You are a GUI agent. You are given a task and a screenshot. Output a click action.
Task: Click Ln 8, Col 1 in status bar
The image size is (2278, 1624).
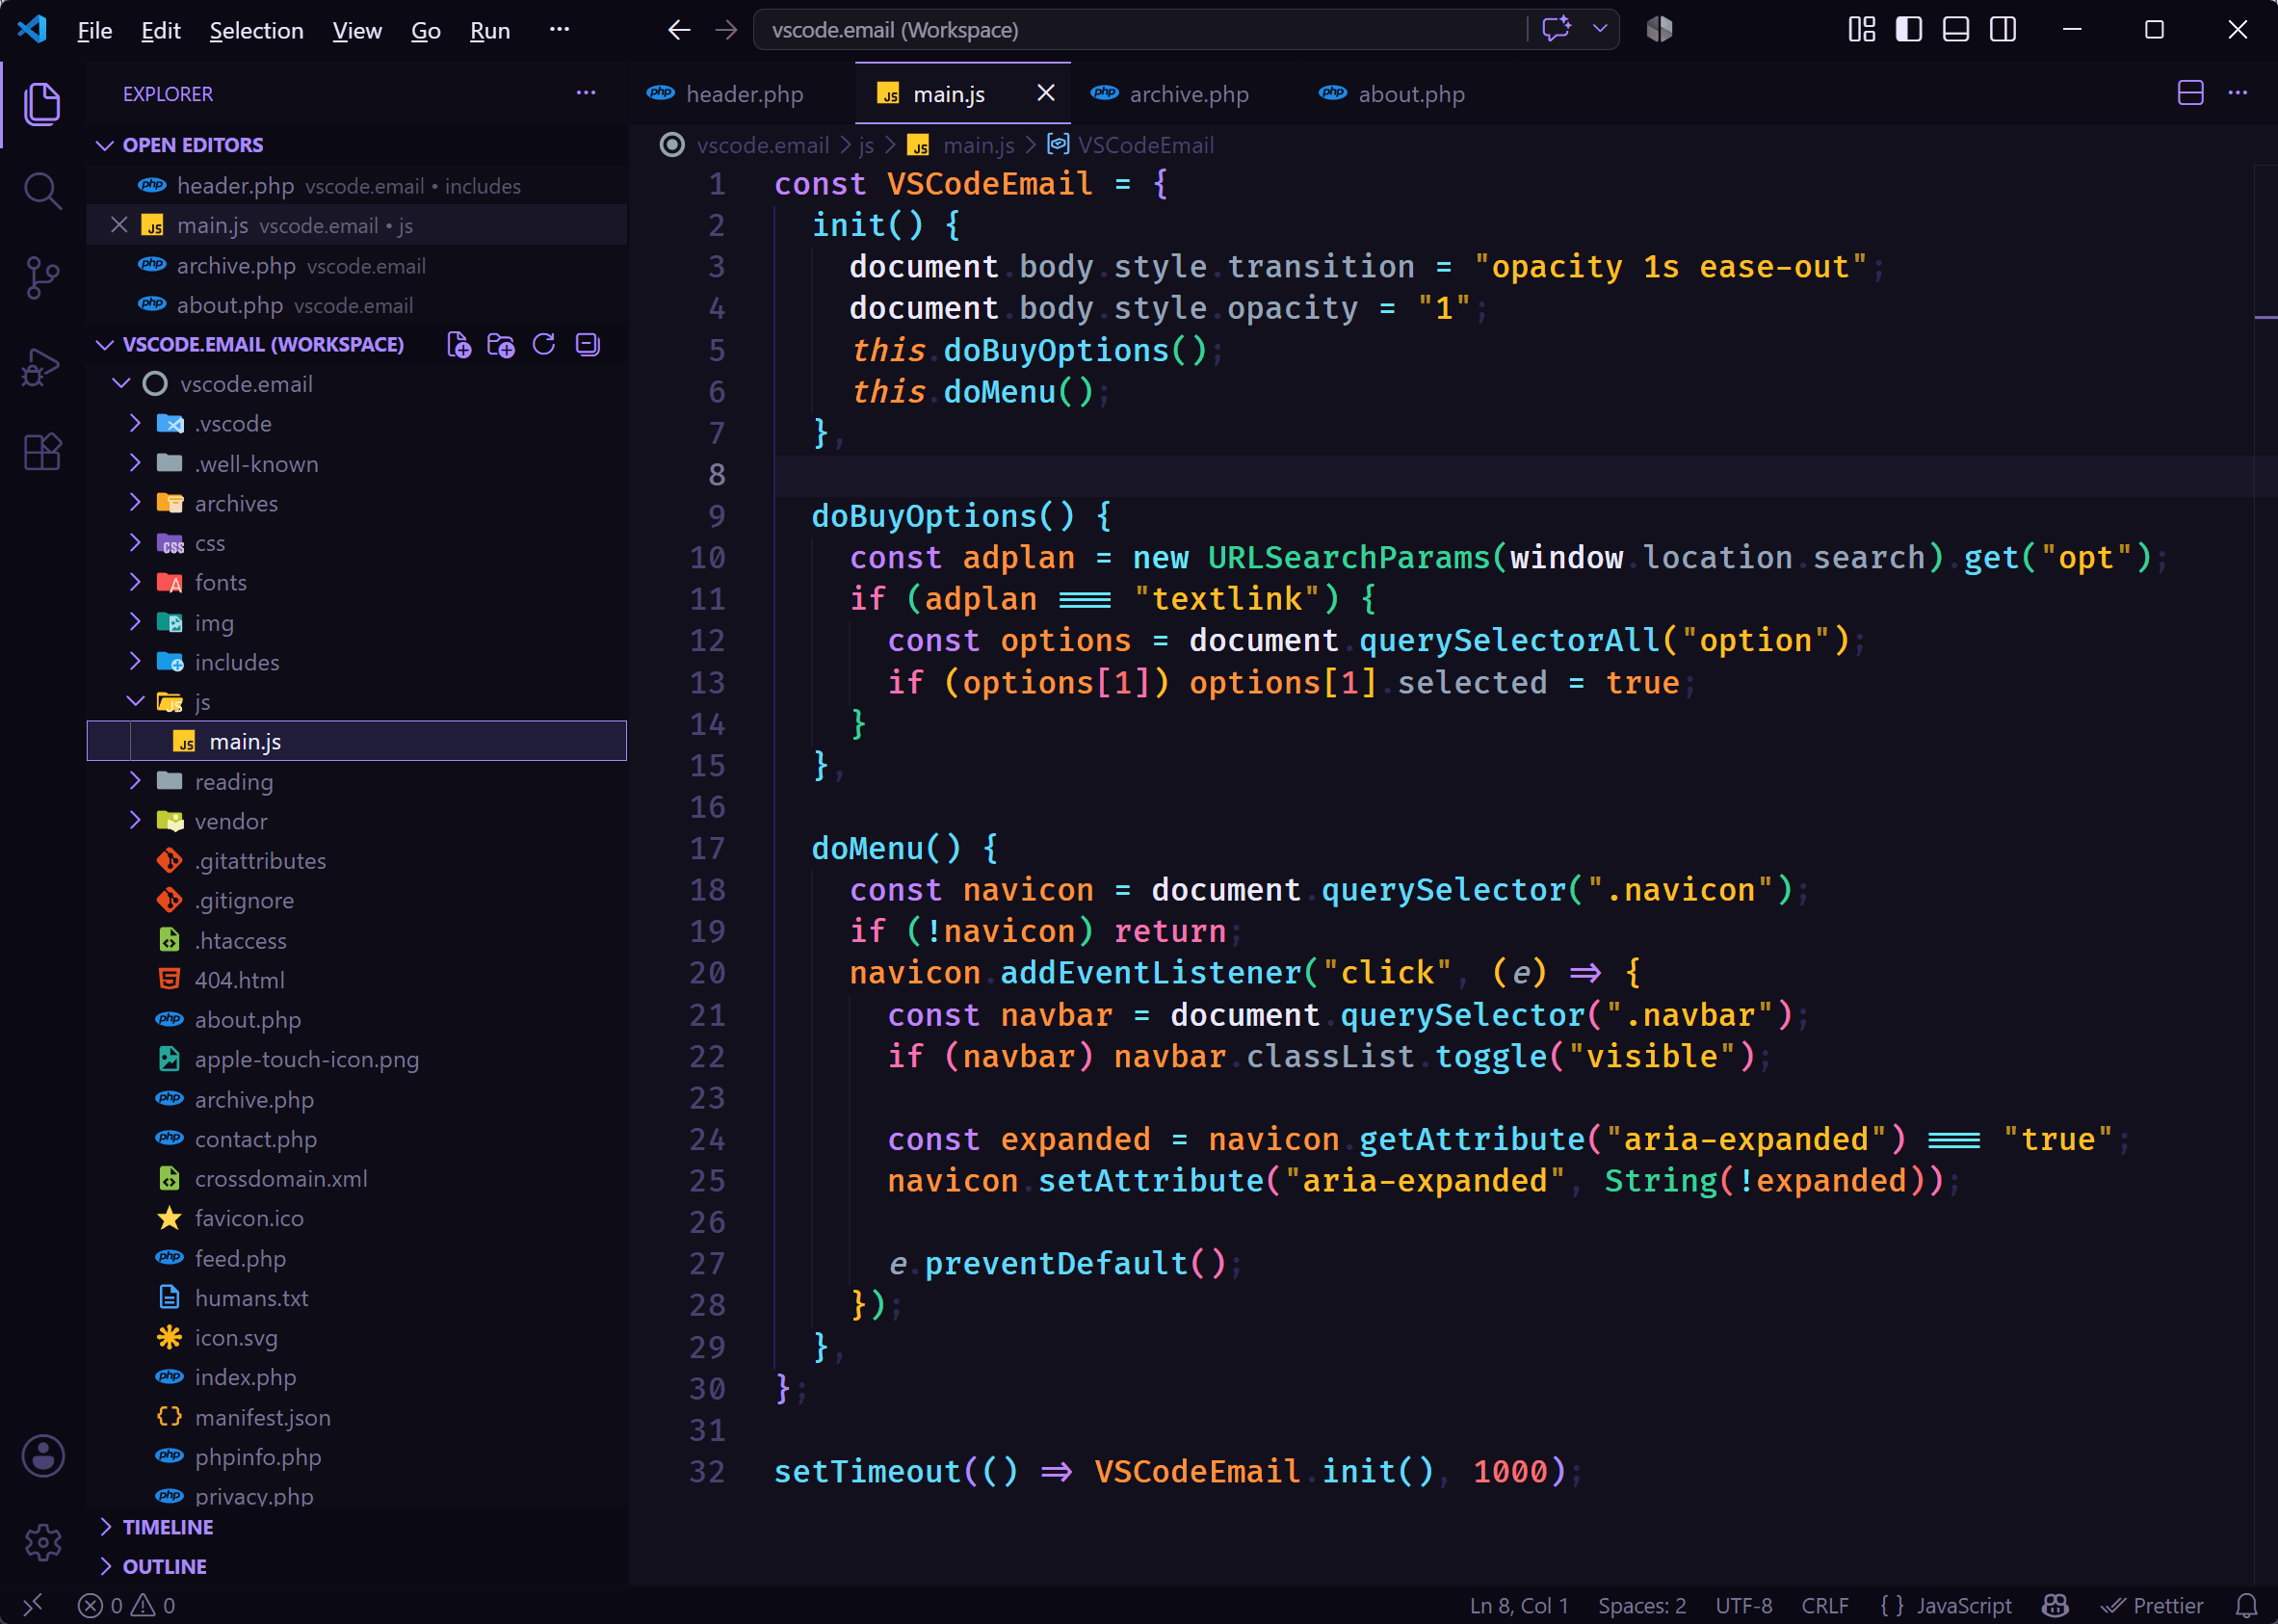point(1519,1606)
